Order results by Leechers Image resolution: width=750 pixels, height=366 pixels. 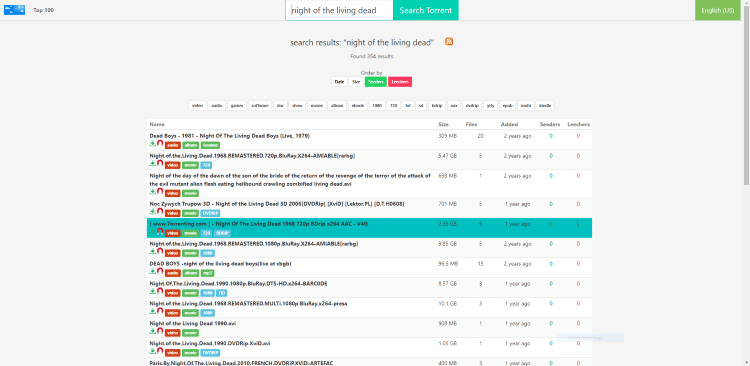click(400, 82)
